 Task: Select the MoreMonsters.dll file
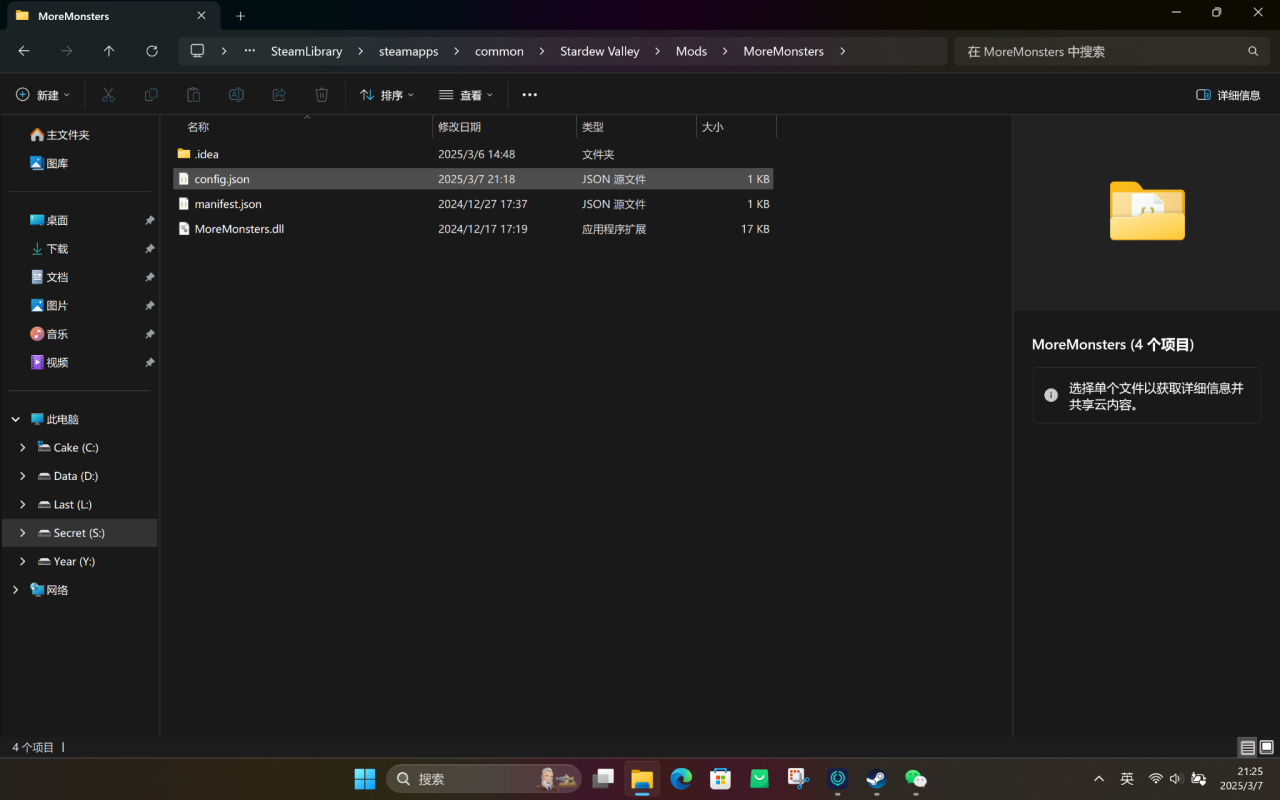pyautogui.click(x=473, y=229)
